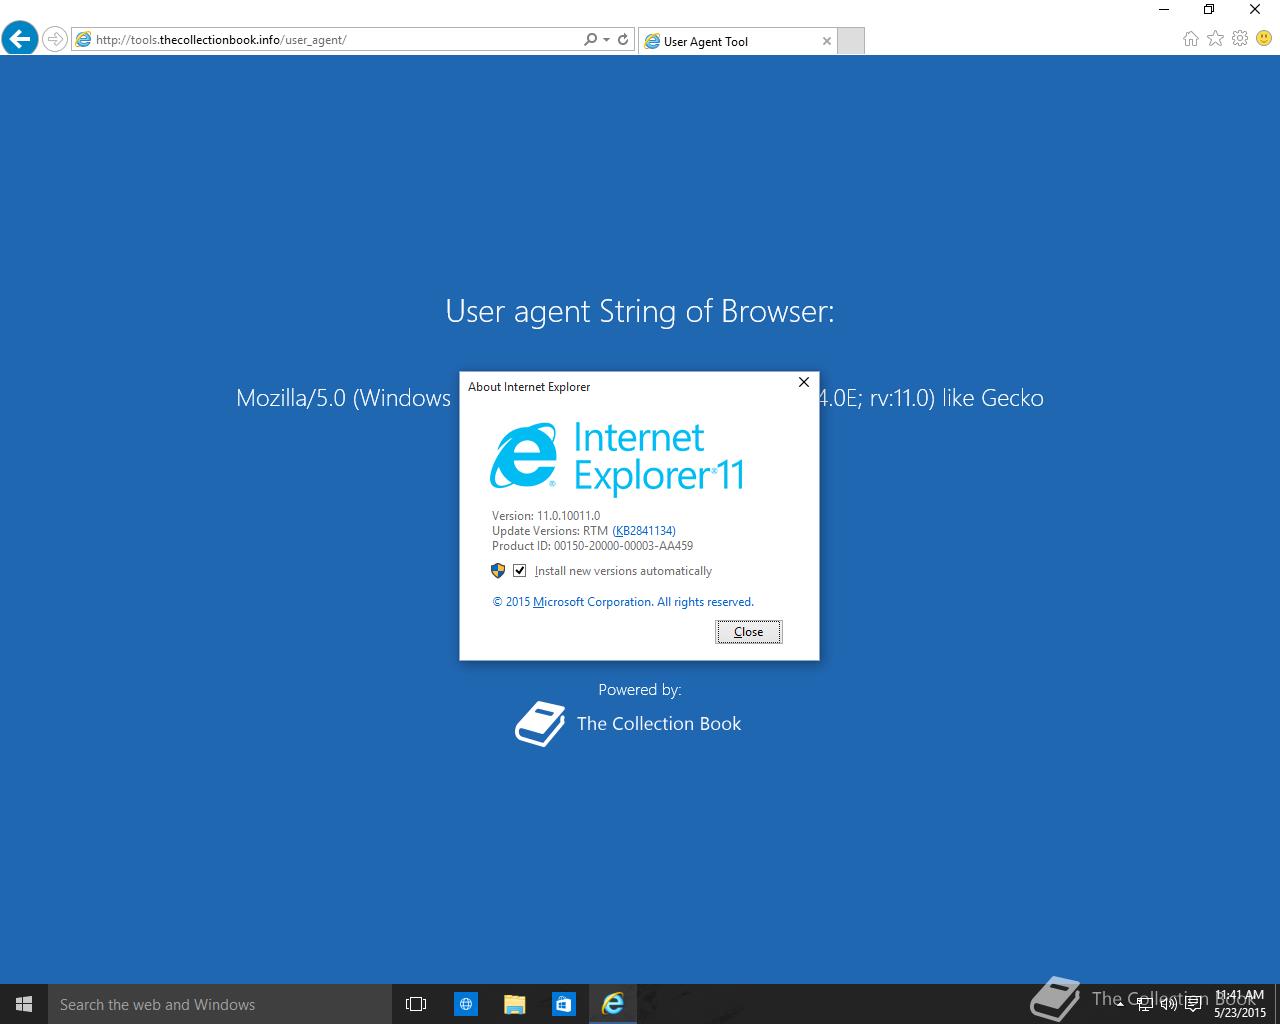Click the UAC shield icon beside checkbox

498,571
